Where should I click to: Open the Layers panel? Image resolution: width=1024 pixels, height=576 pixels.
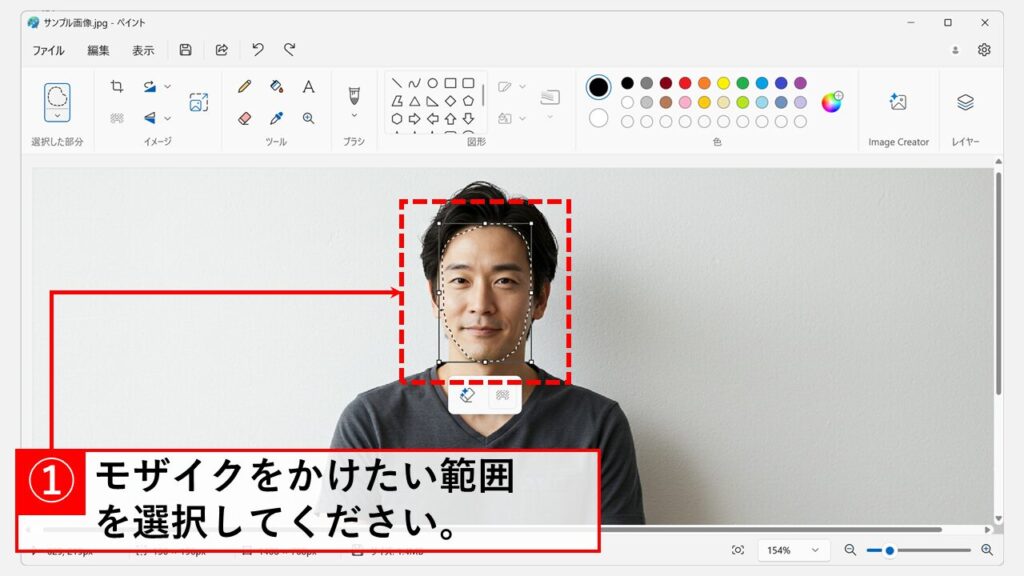pos(965,102)
